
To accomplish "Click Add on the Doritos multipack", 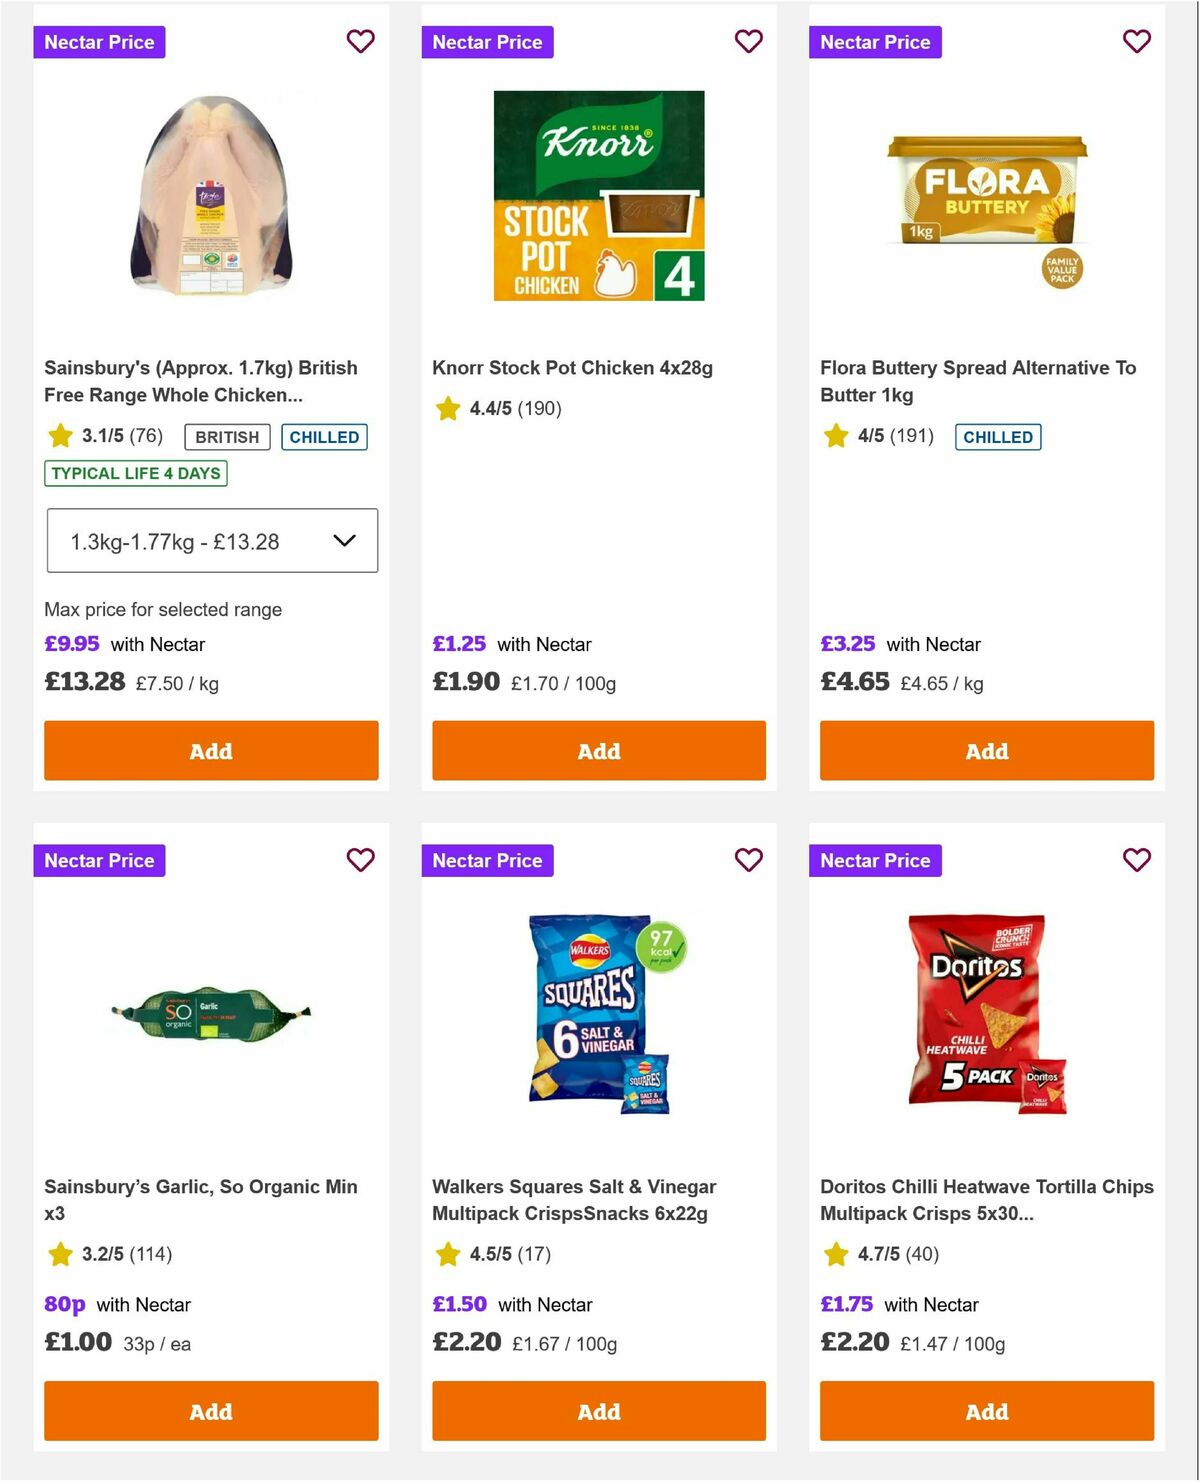I will point(986,1411).
